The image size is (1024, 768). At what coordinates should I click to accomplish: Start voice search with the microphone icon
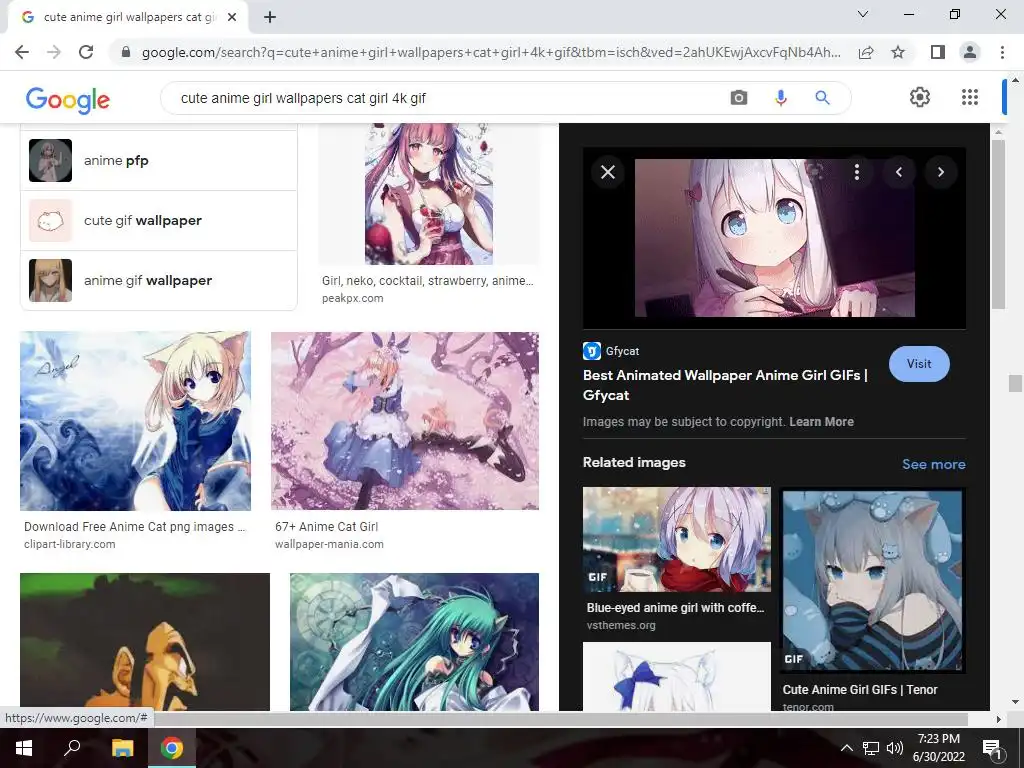[x=780, y=98]
